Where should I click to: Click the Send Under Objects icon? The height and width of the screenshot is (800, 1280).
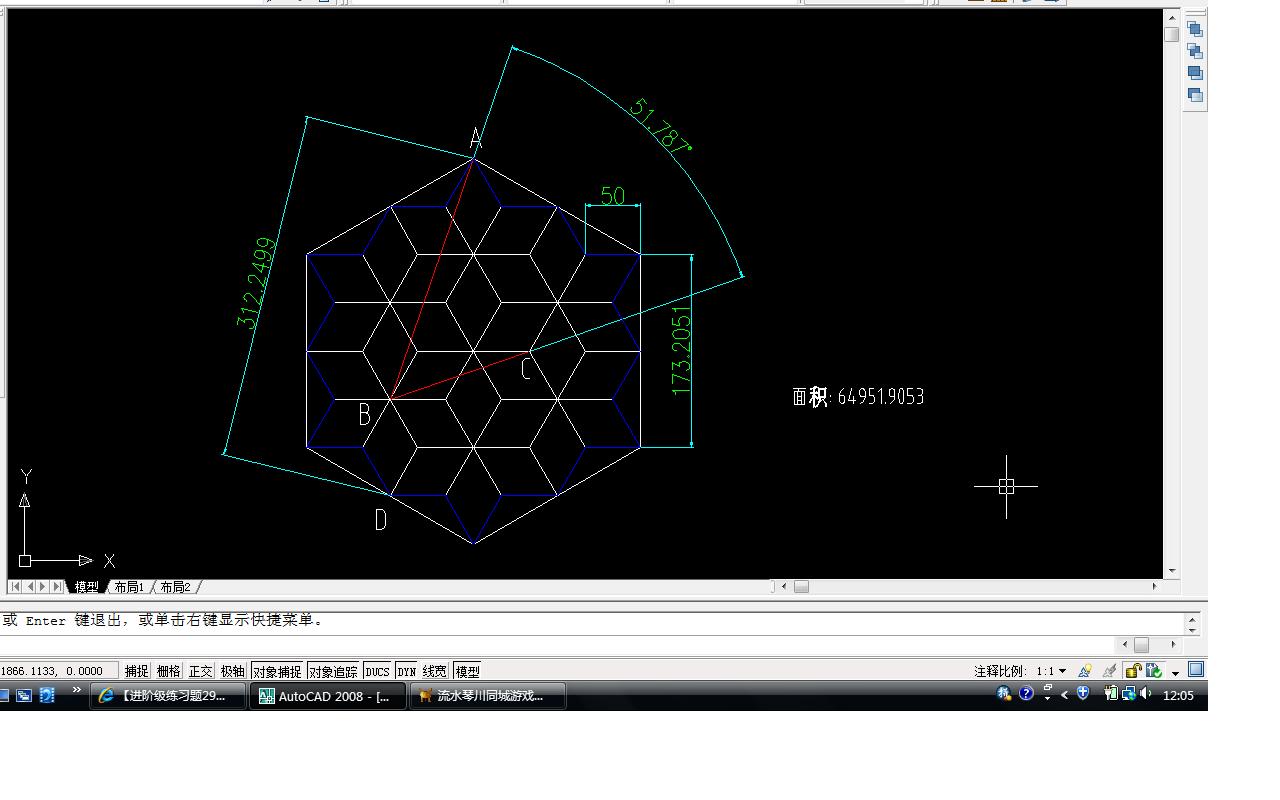[x=1195, y=95]
